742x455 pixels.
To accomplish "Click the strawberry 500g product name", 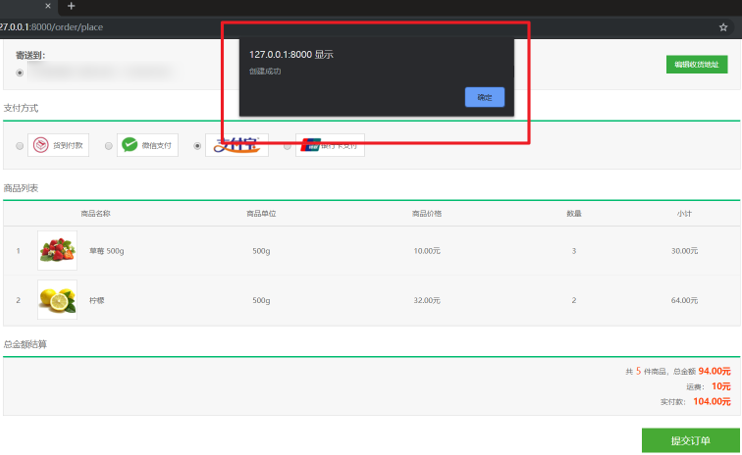I will (x=107, y=251).
